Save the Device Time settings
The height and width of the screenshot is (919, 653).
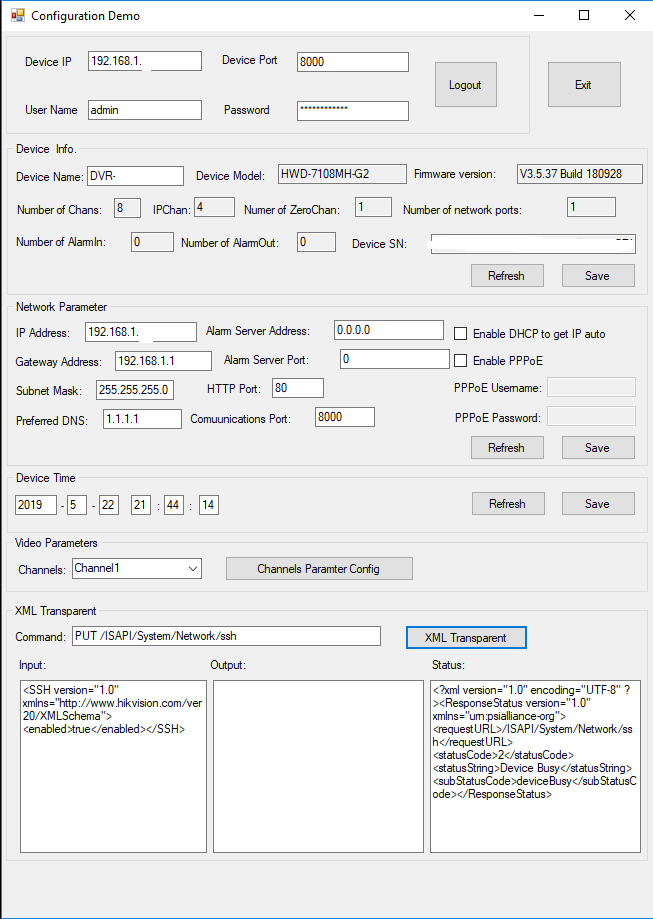tap(597, 504)
